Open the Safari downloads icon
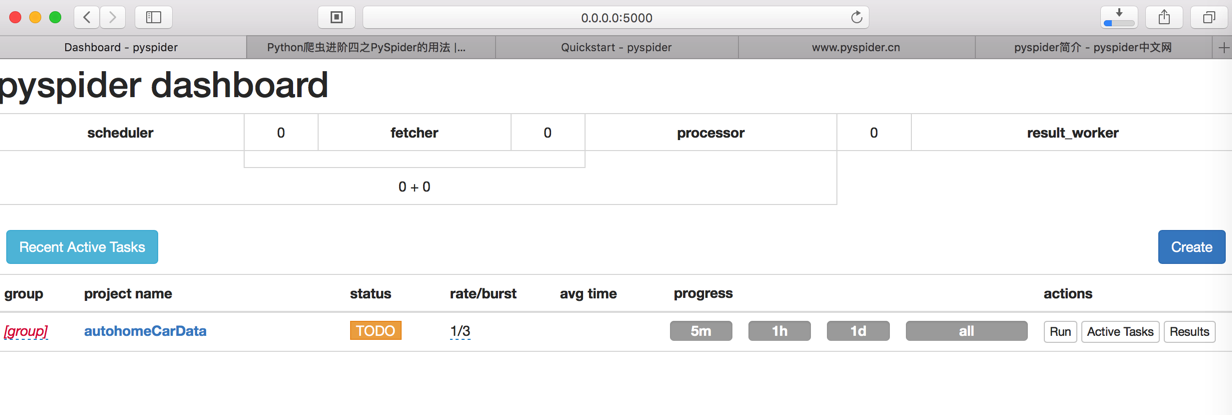1232x415 pixels. (1119, 17)
